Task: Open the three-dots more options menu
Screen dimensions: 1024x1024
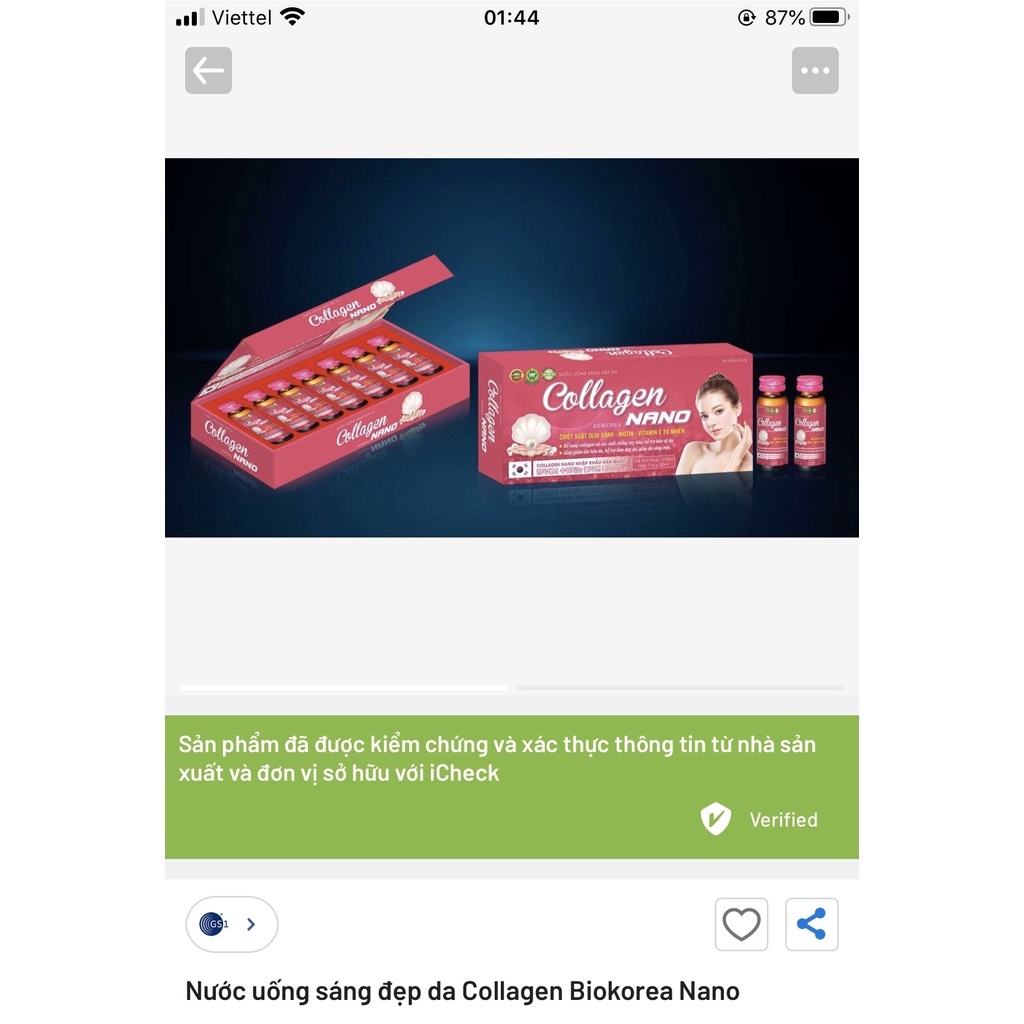Action: pos(815,71)
